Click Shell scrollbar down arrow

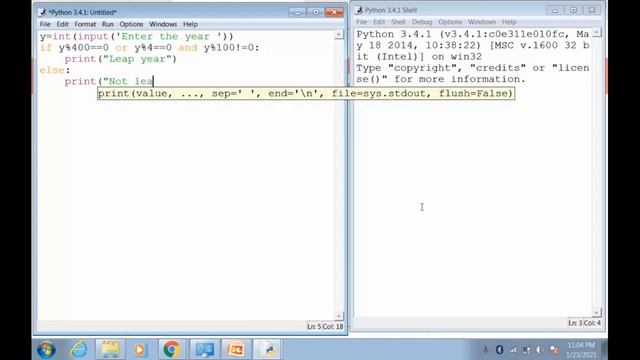click(596, 313)
